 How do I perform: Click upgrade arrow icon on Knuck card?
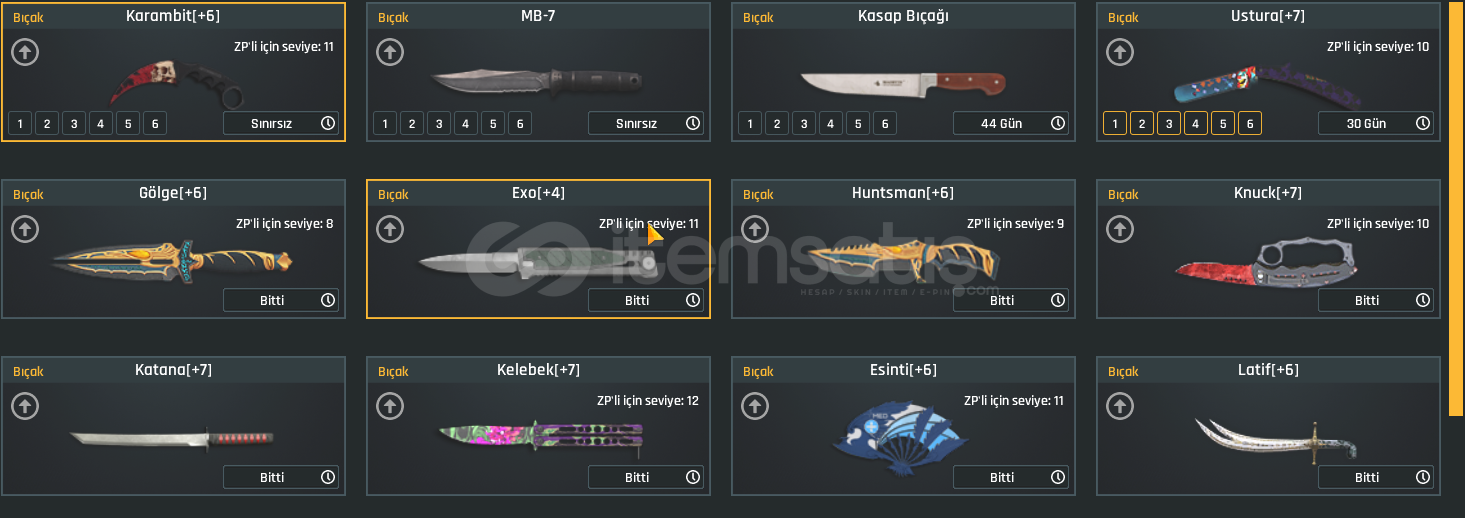coord(1120,229)
